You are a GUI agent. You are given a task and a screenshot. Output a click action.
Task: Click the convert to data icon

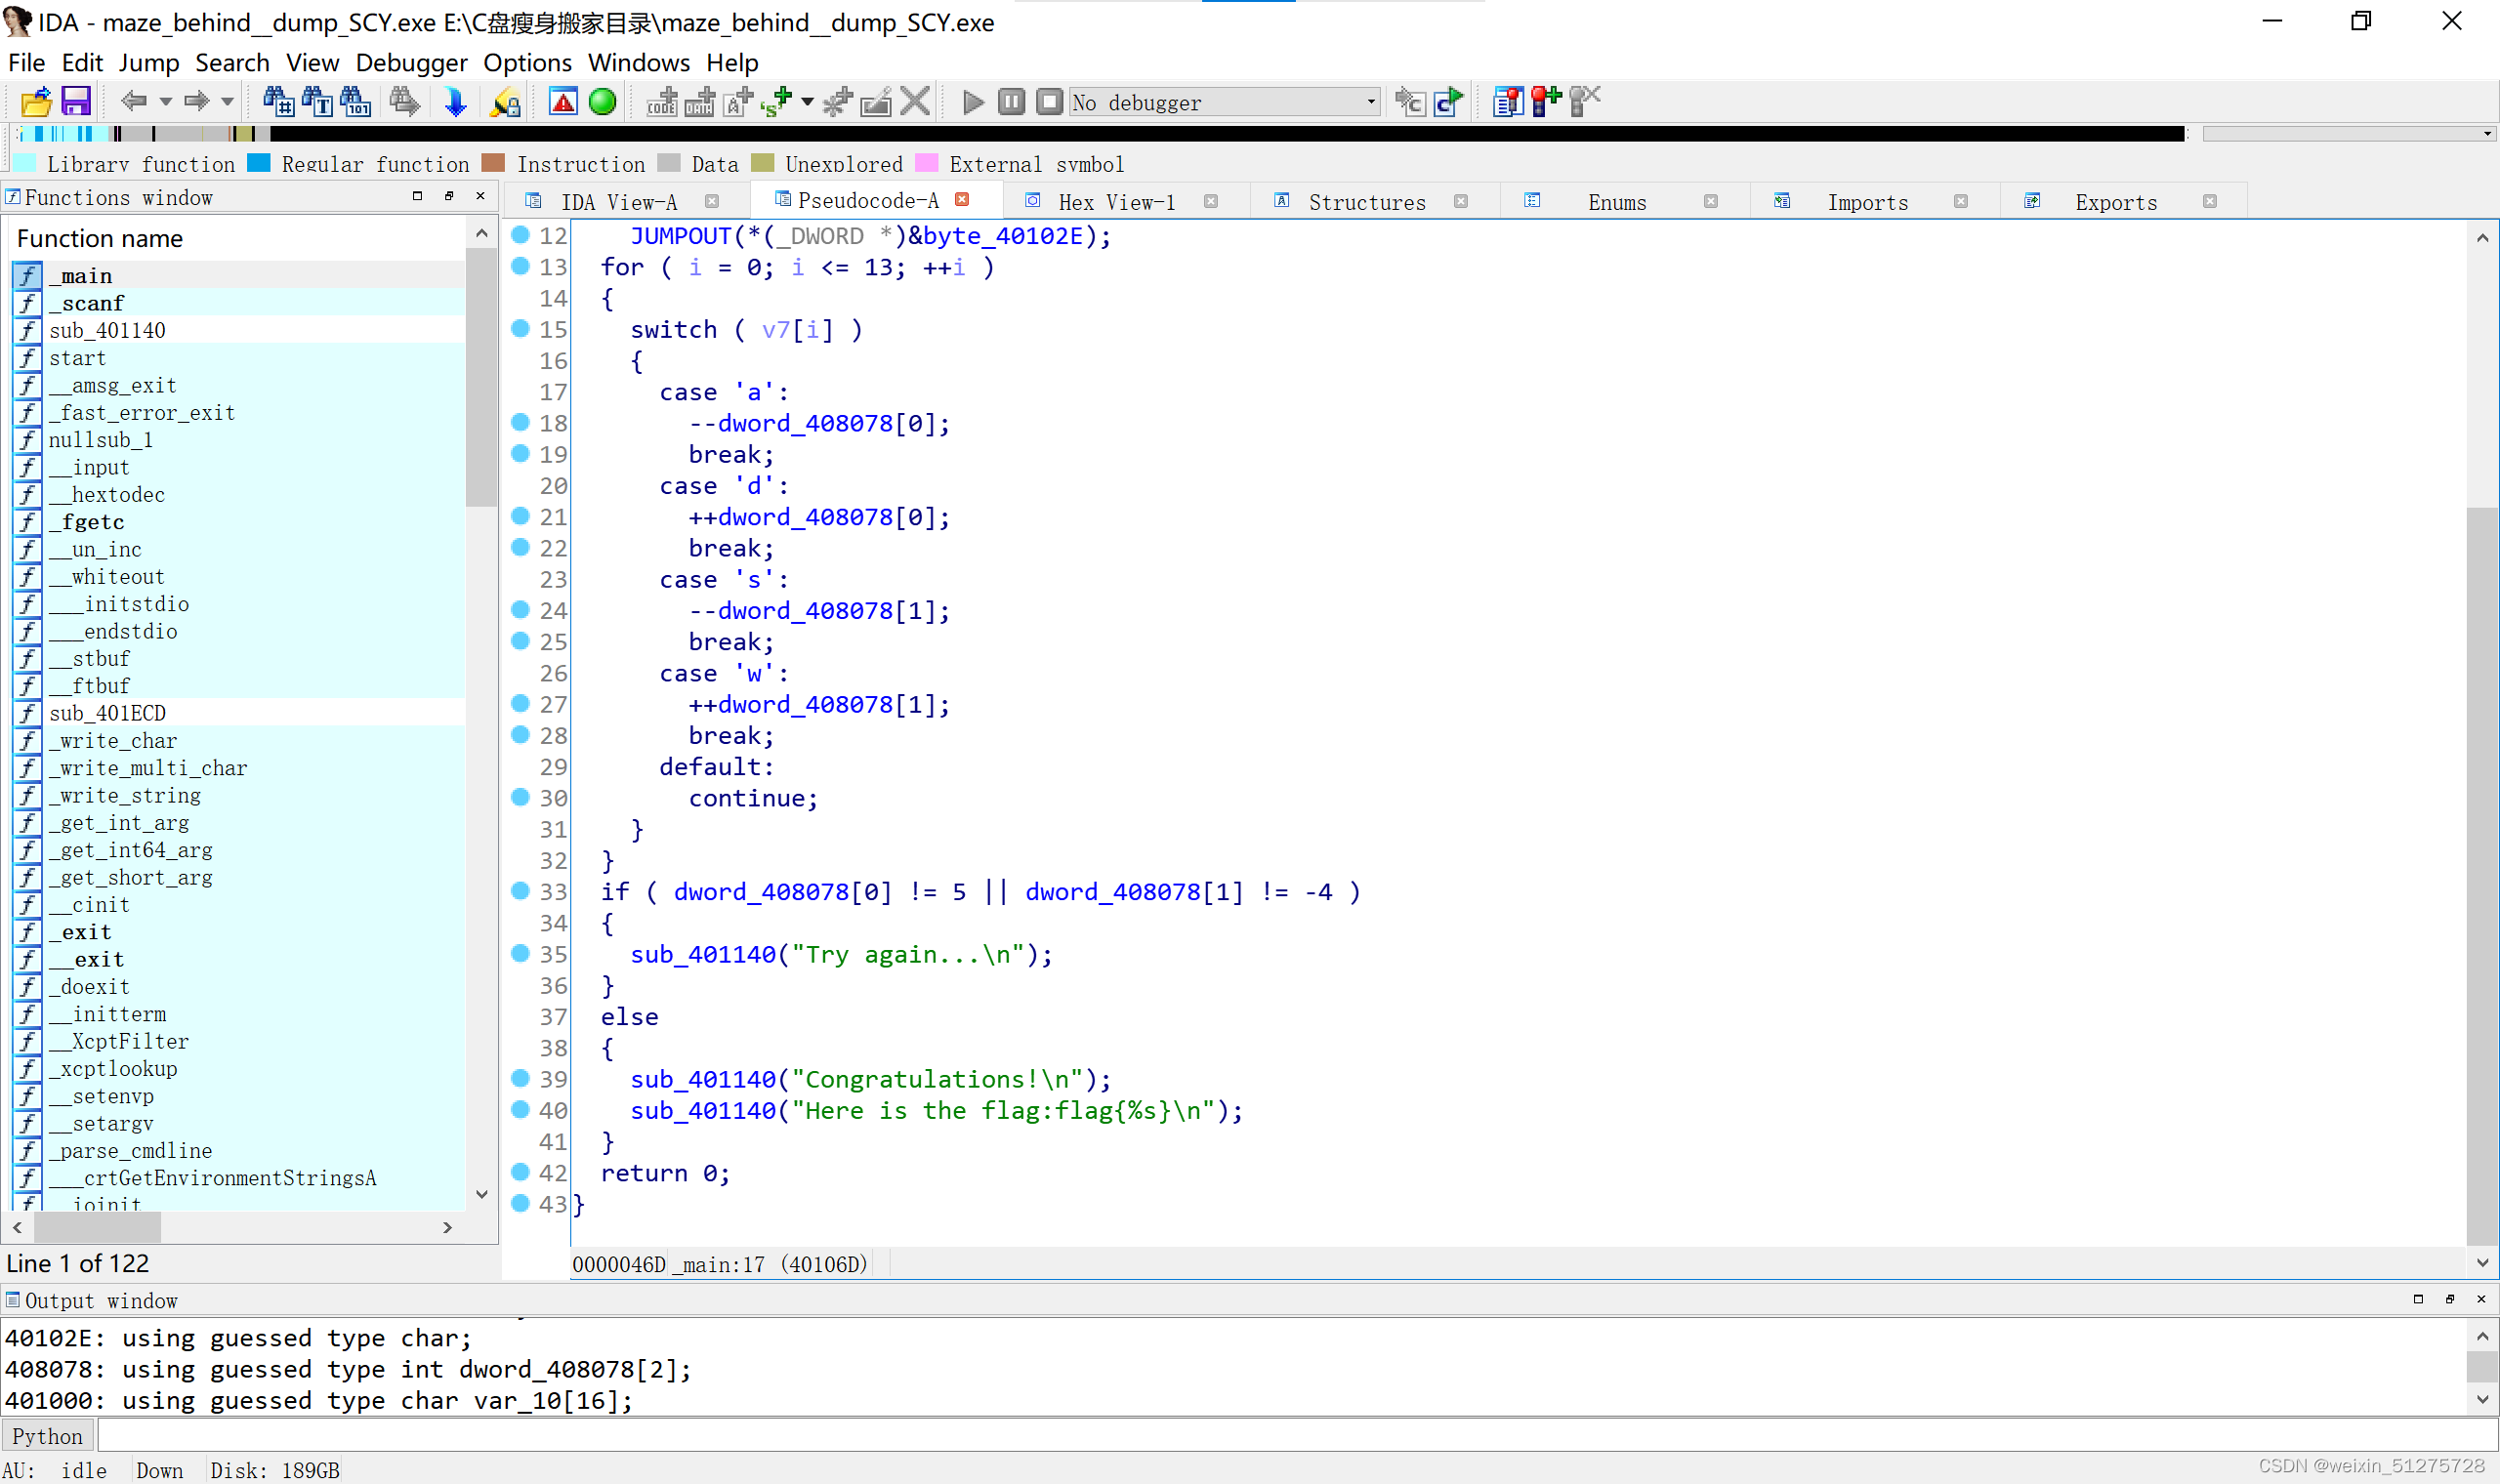[700, 102]
